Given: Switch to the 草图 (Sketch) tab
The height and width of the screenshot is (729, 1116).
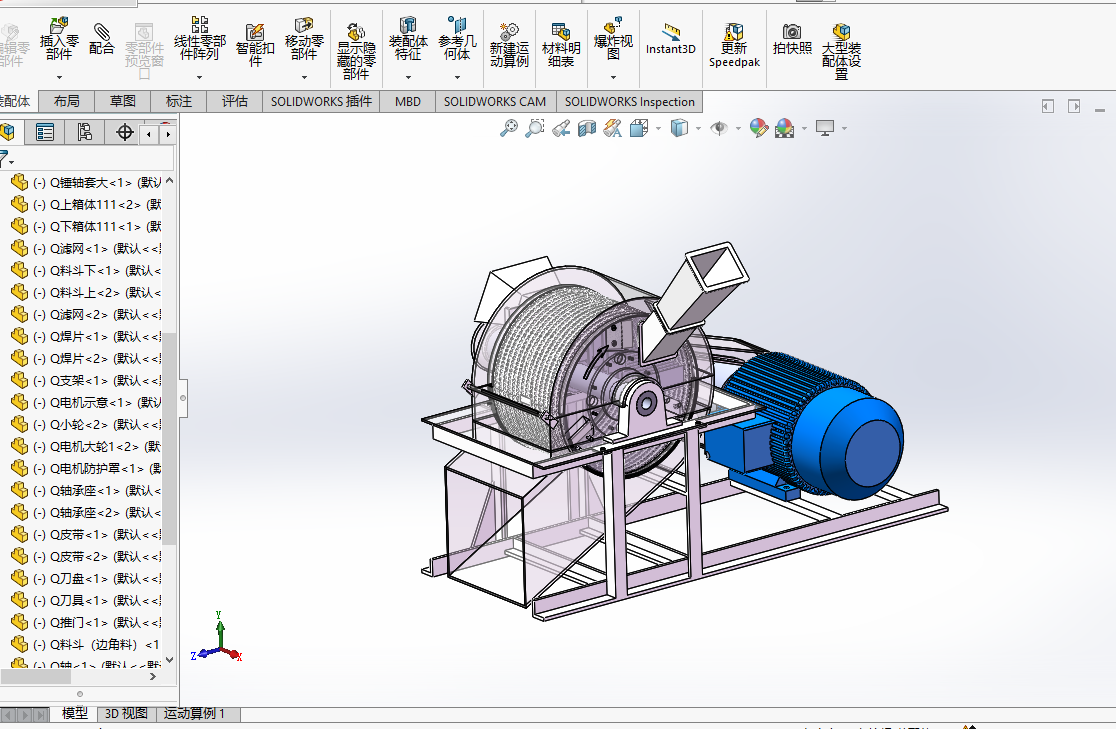Looking at the screenshot, I should [x=122, y=101].
